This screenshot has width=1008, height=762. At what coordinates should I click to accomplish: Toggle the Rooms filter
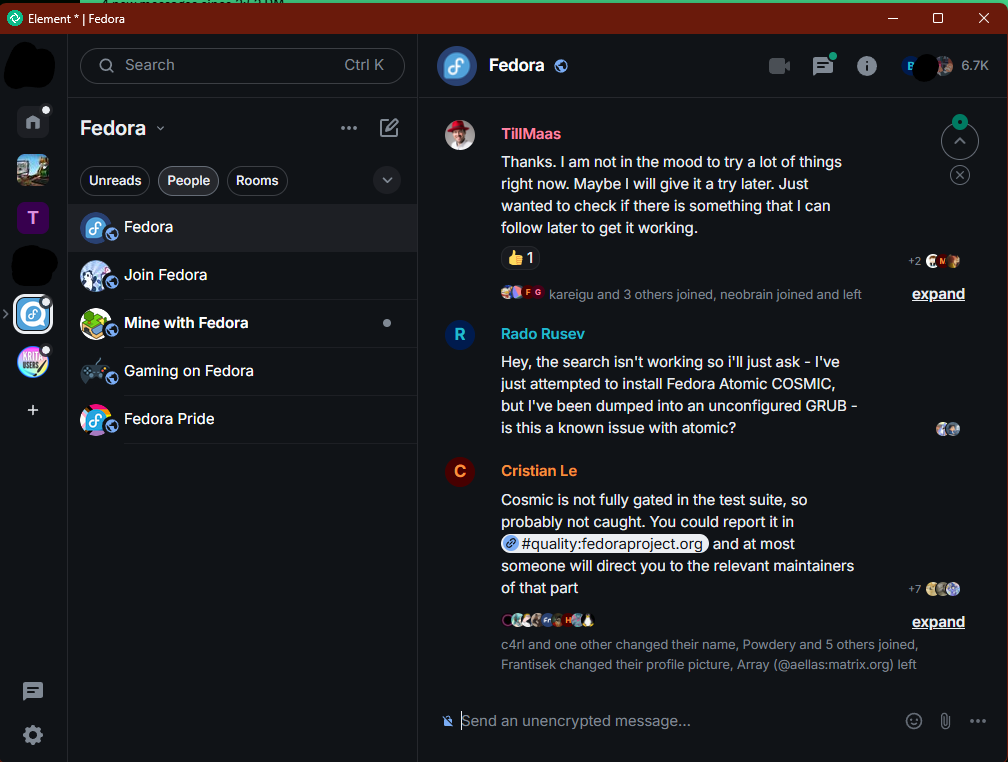[257, 181]
